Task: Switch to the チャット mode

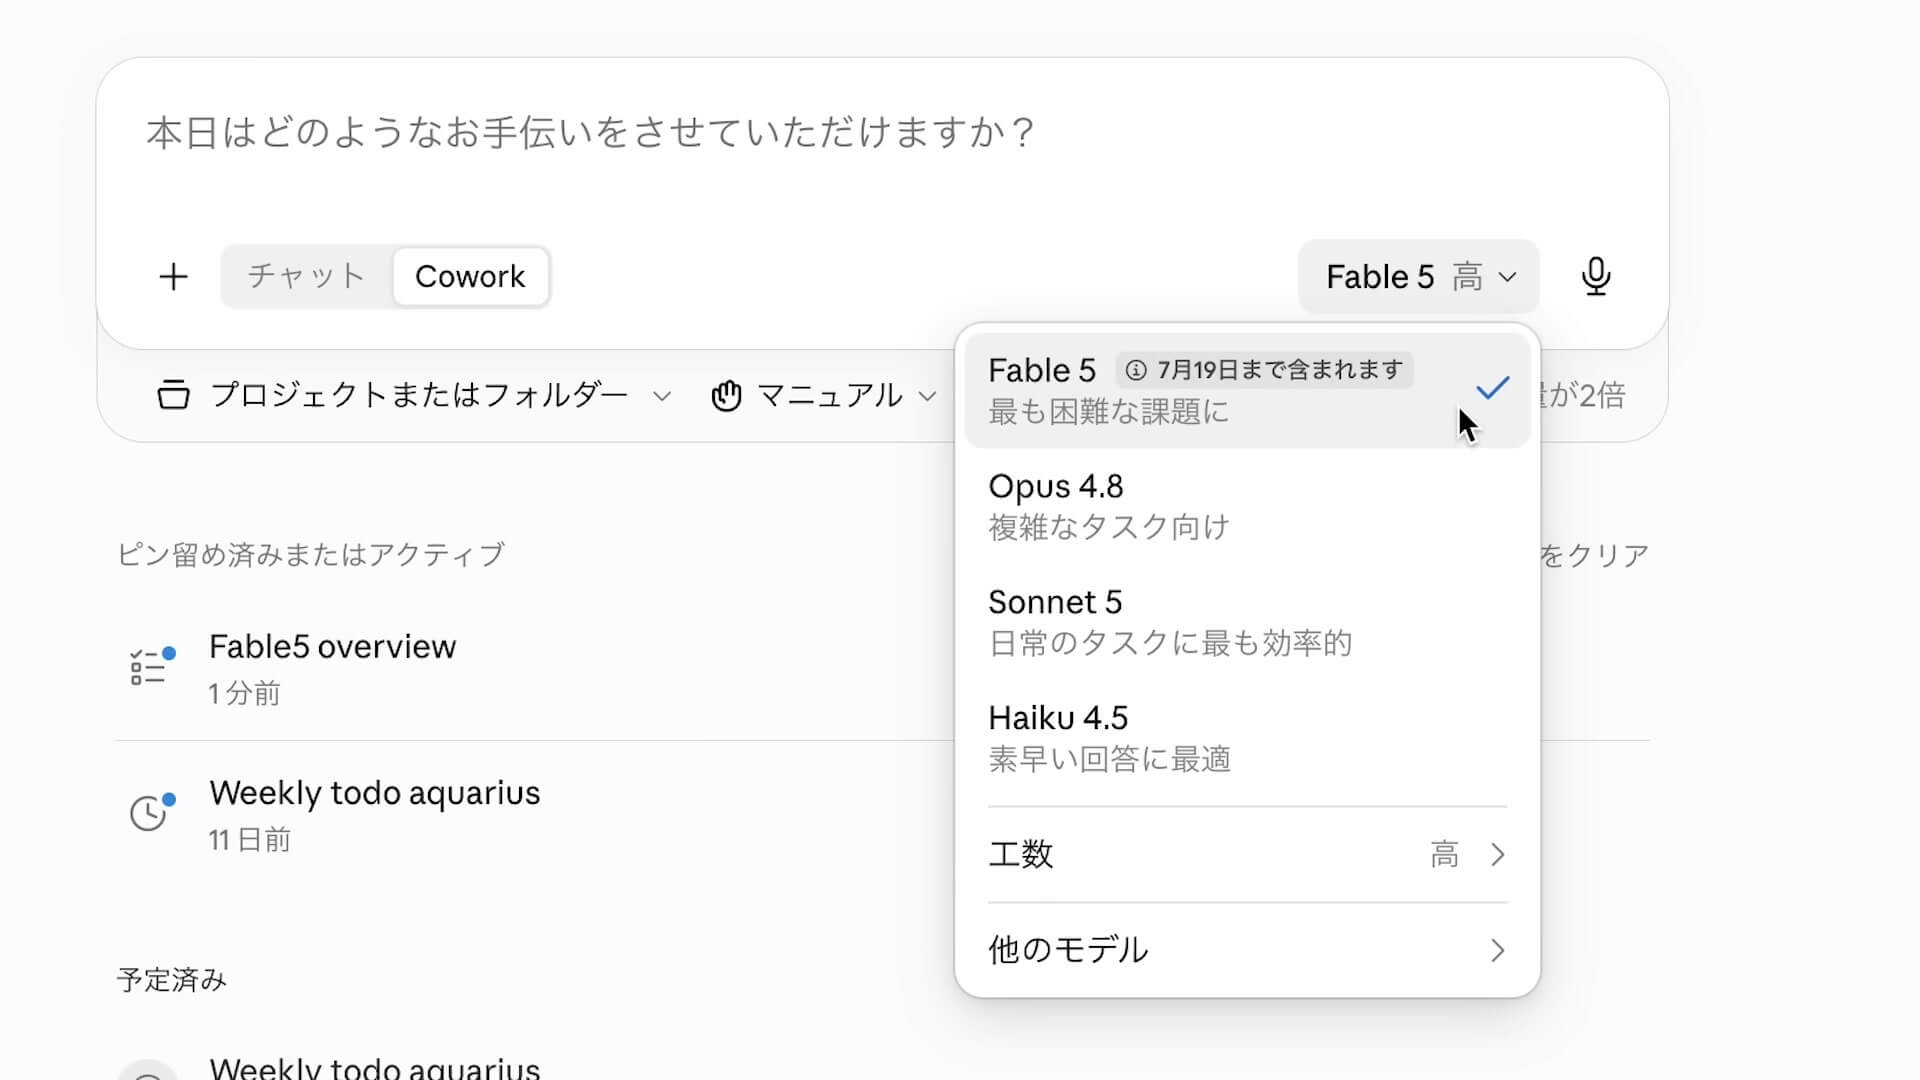Action: click(x=306, y=276)
